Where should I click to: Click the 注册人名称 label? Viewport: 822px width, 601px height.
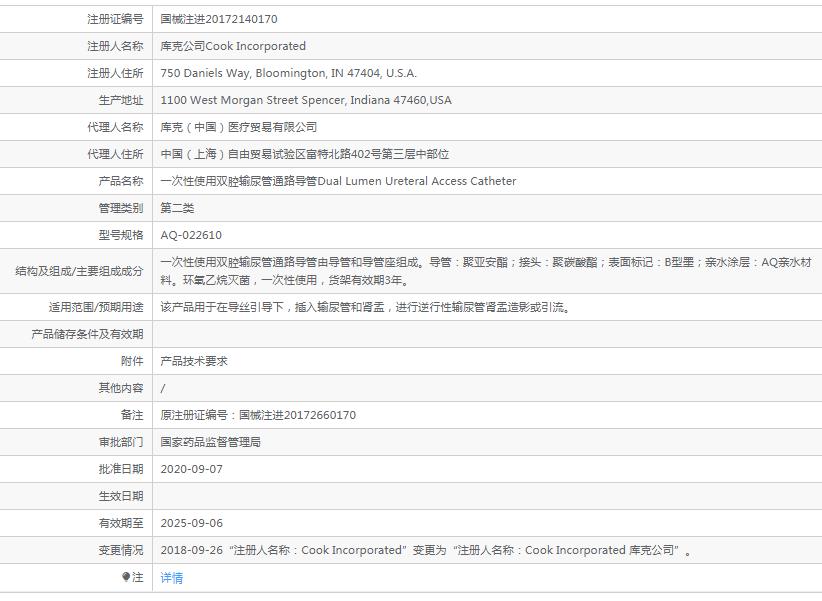115,46
